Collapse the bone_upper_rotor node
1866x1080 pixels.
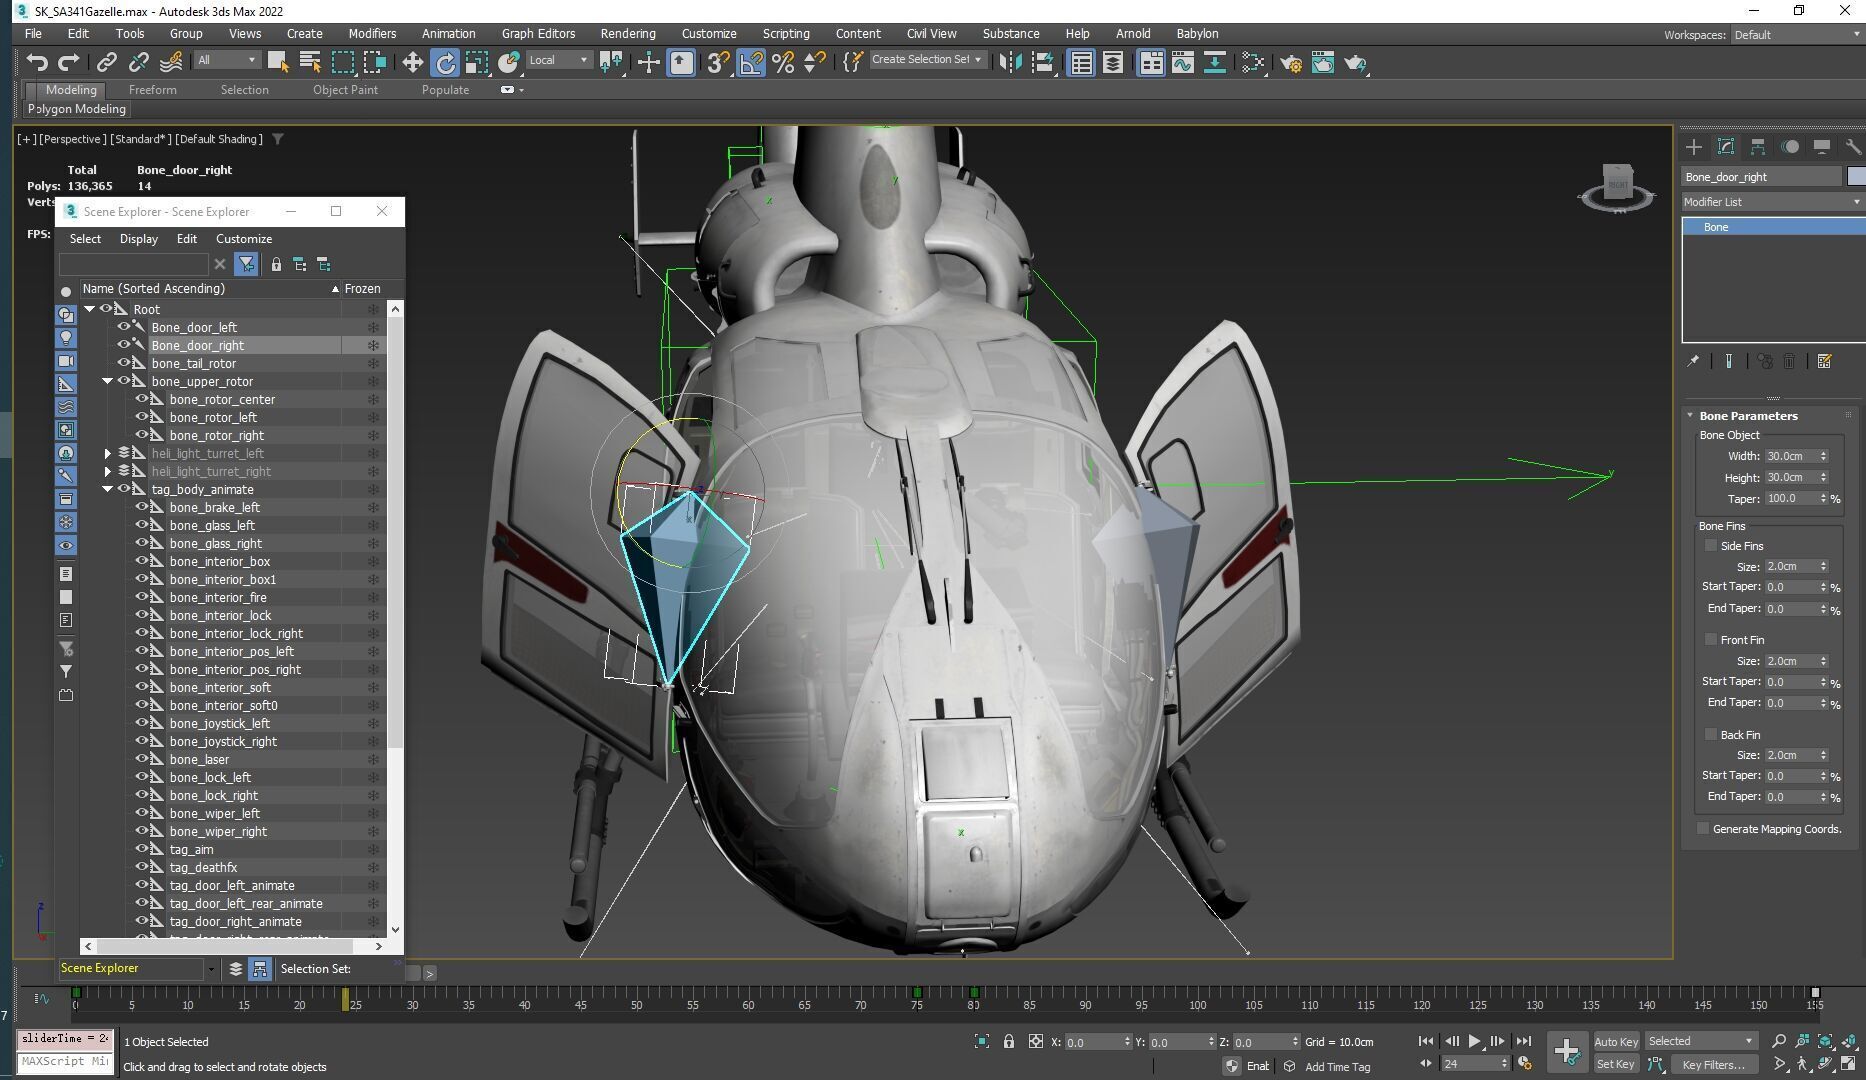pos(108,381)
